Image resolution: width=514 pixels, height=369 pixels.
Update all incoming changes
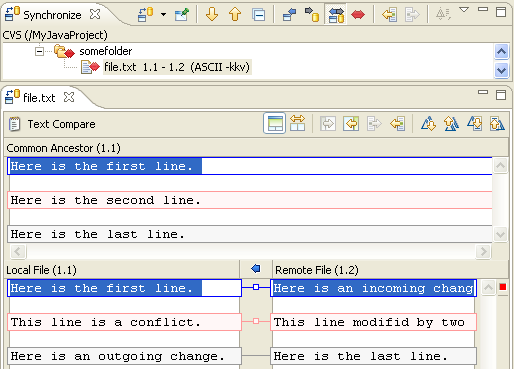tap(389, 14)
